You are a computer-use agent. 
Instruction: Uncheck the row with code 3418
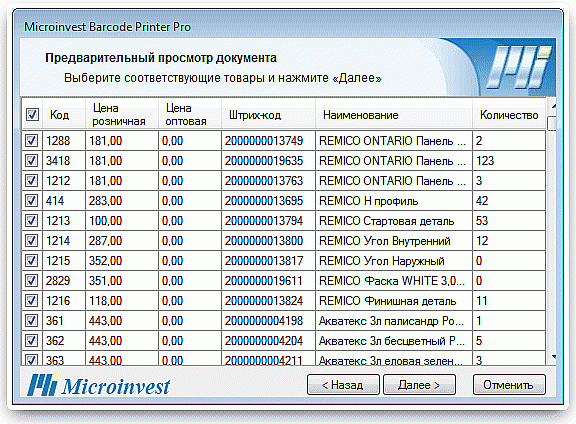pos(31,160)
